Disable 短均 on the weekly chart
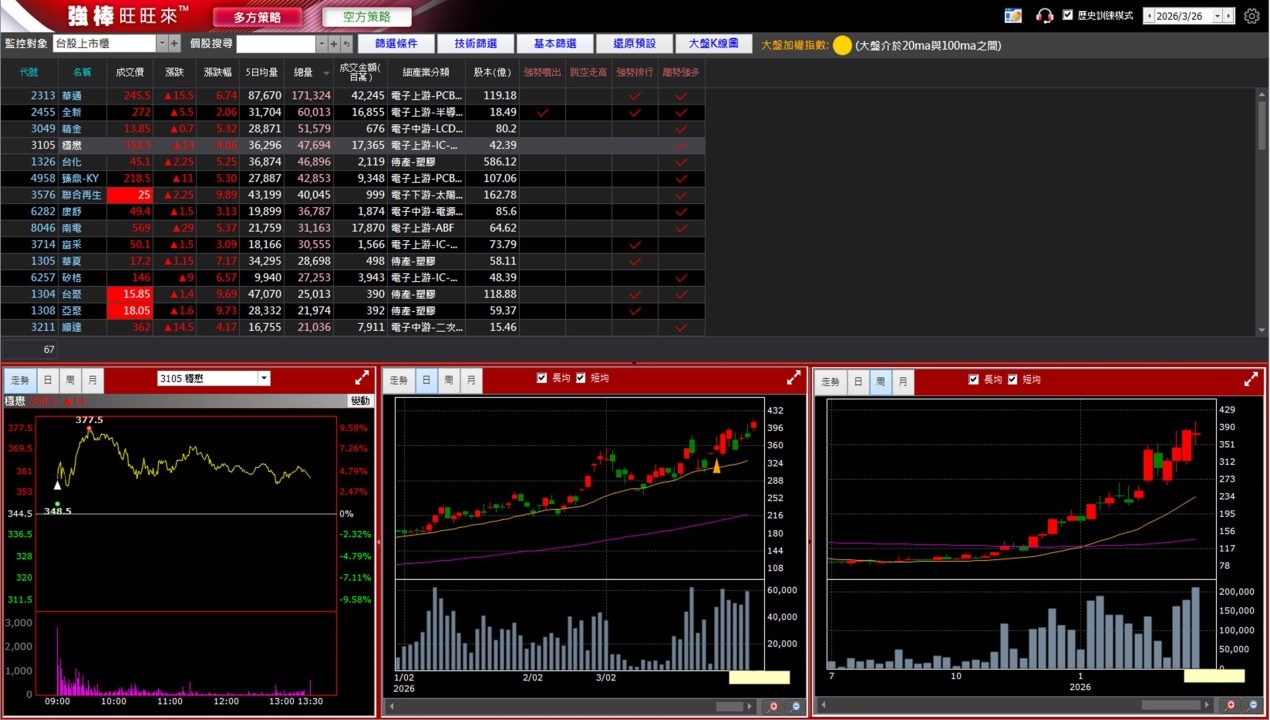 [1013, 380]
